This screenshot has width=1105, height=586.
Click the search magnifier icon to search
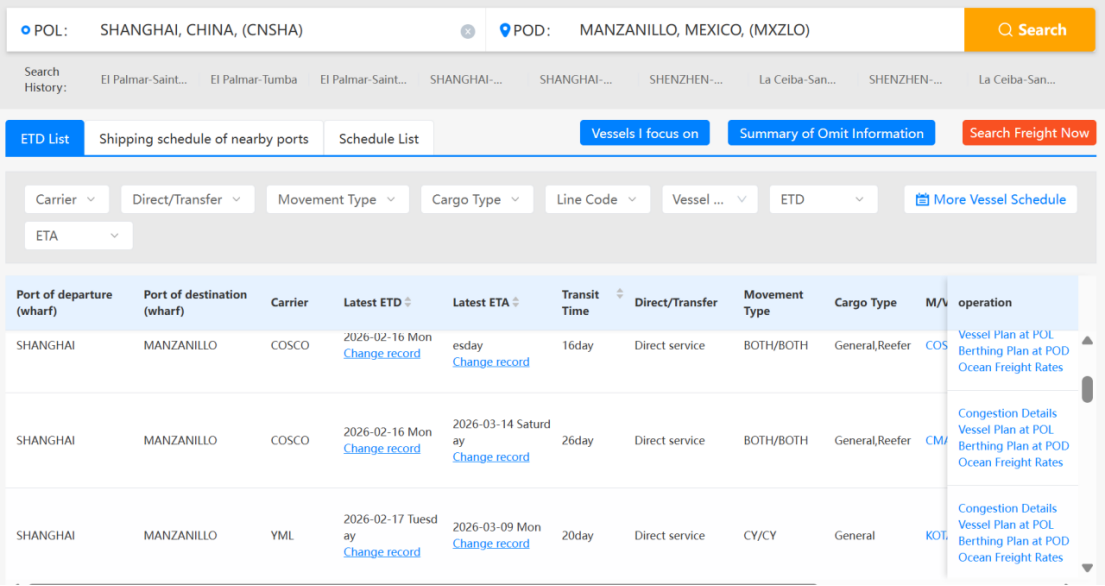coord(1007,29)
